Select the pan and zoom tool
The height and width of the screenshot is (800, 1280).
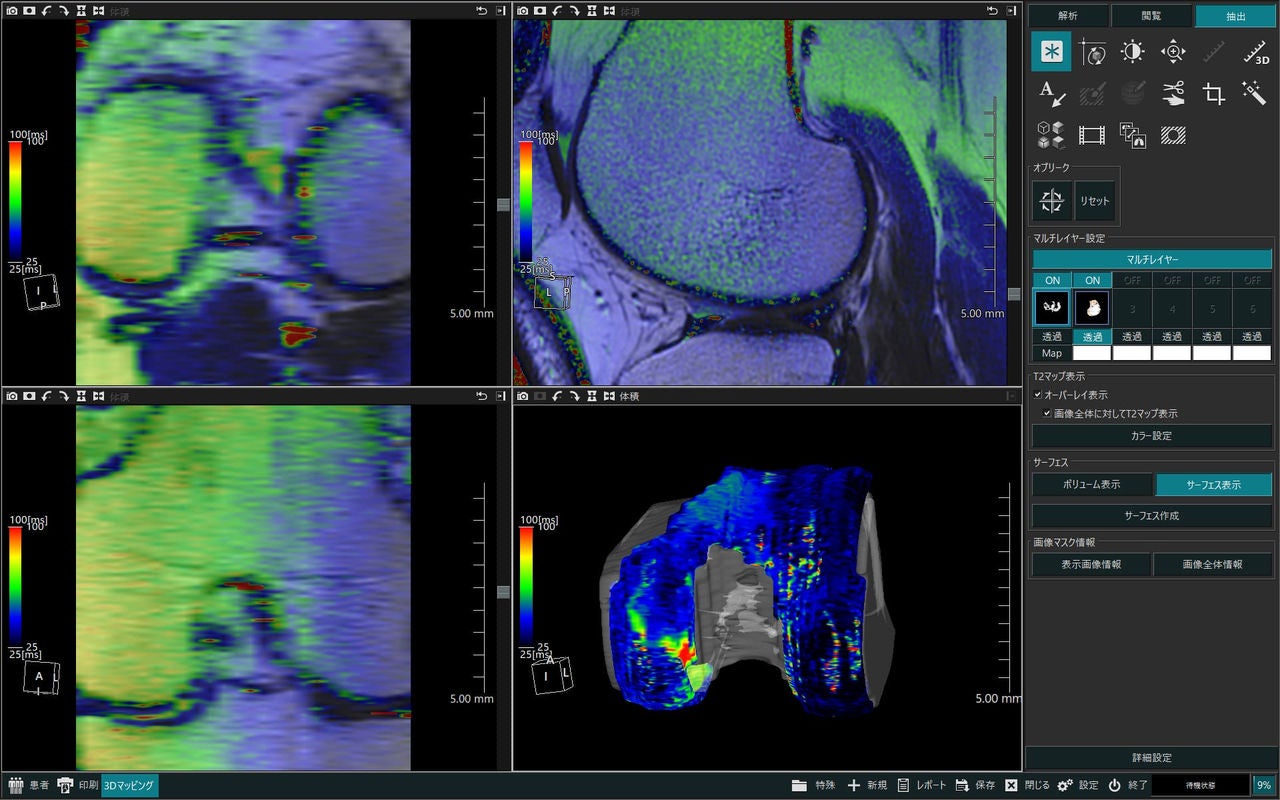pyautogui.click(x=1174, y=52)
